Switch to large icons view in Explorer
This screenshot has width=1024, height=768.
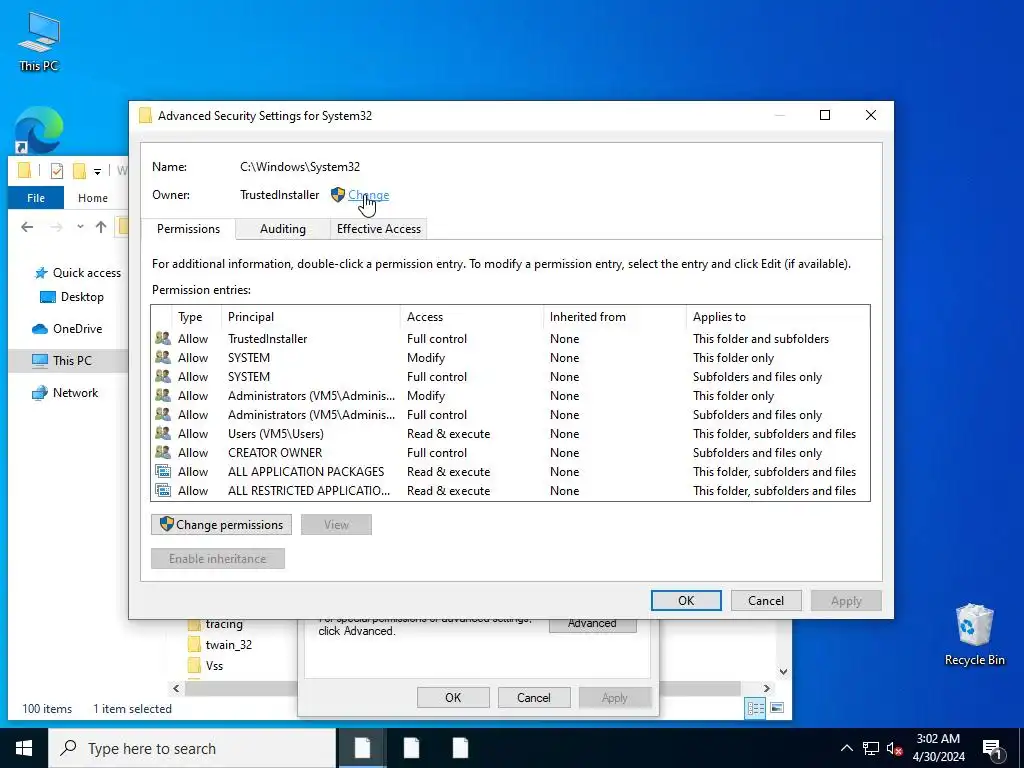[x=777, y=708]
